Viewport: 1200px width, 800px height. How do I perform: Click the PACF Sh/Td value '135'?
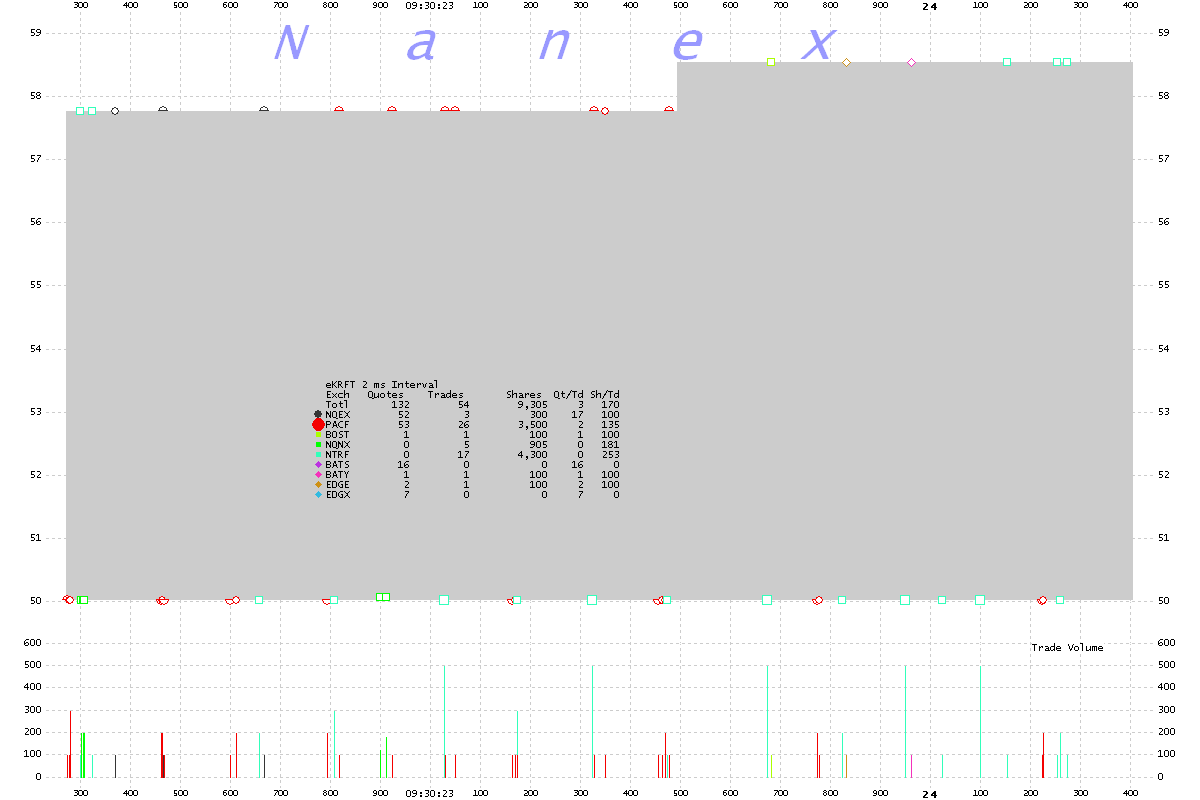pyautogui.click(x=611, y=424)
